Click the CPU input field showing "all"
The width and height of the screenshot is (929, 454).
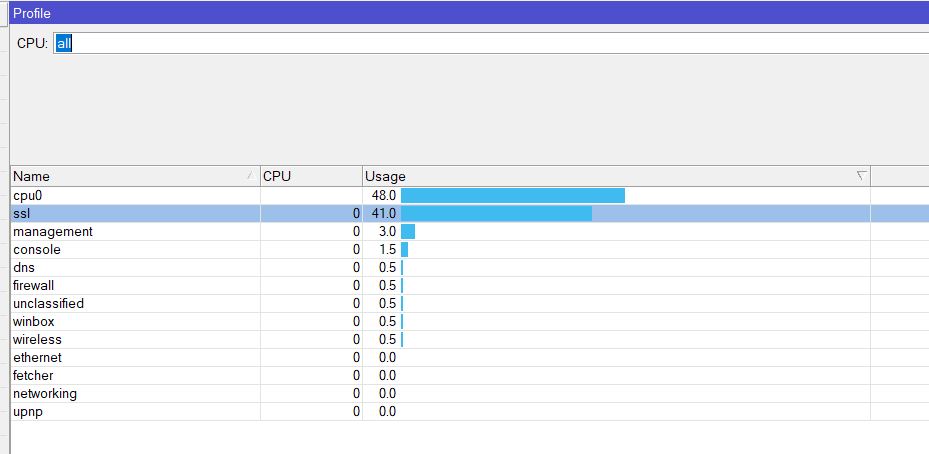tap(491, 43)
